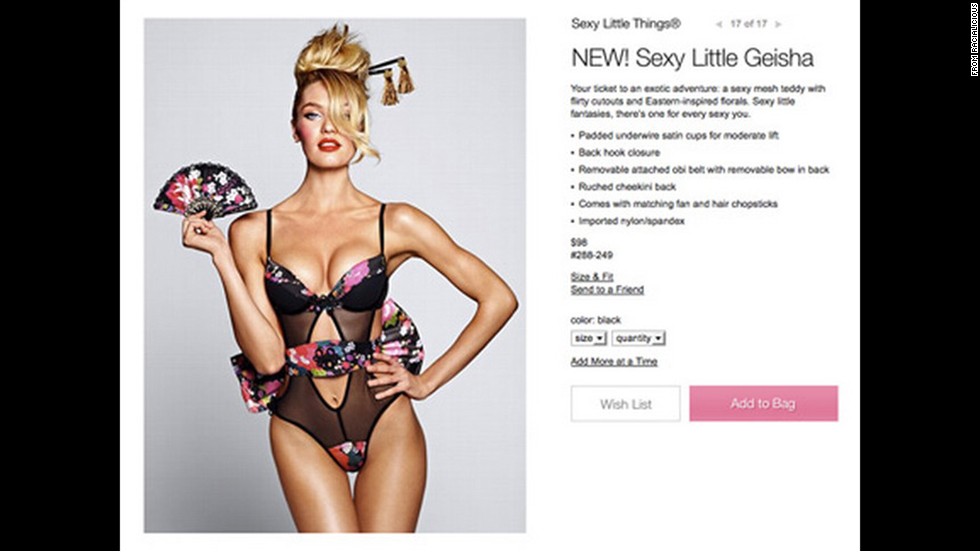
Task: Click the $98 price text
Action: pos(579,243)
